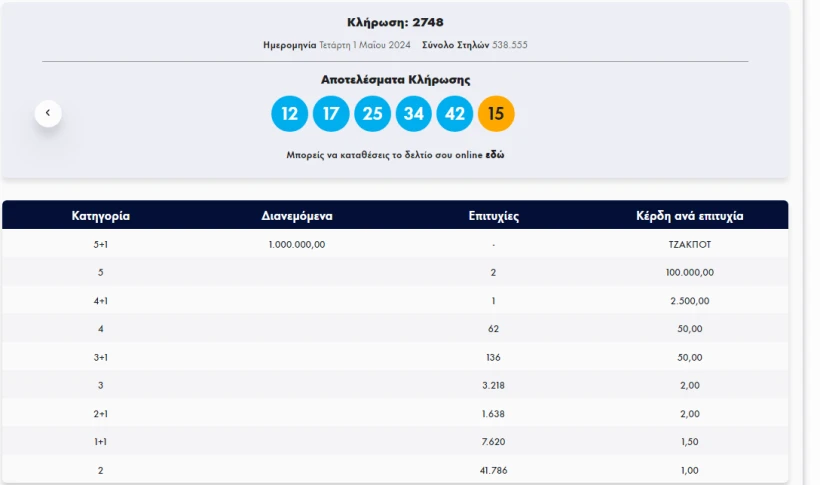Select the blue ball number 17
Viewport: 820px width, 485px height.
pyautogui.click(x=331, y=113)
